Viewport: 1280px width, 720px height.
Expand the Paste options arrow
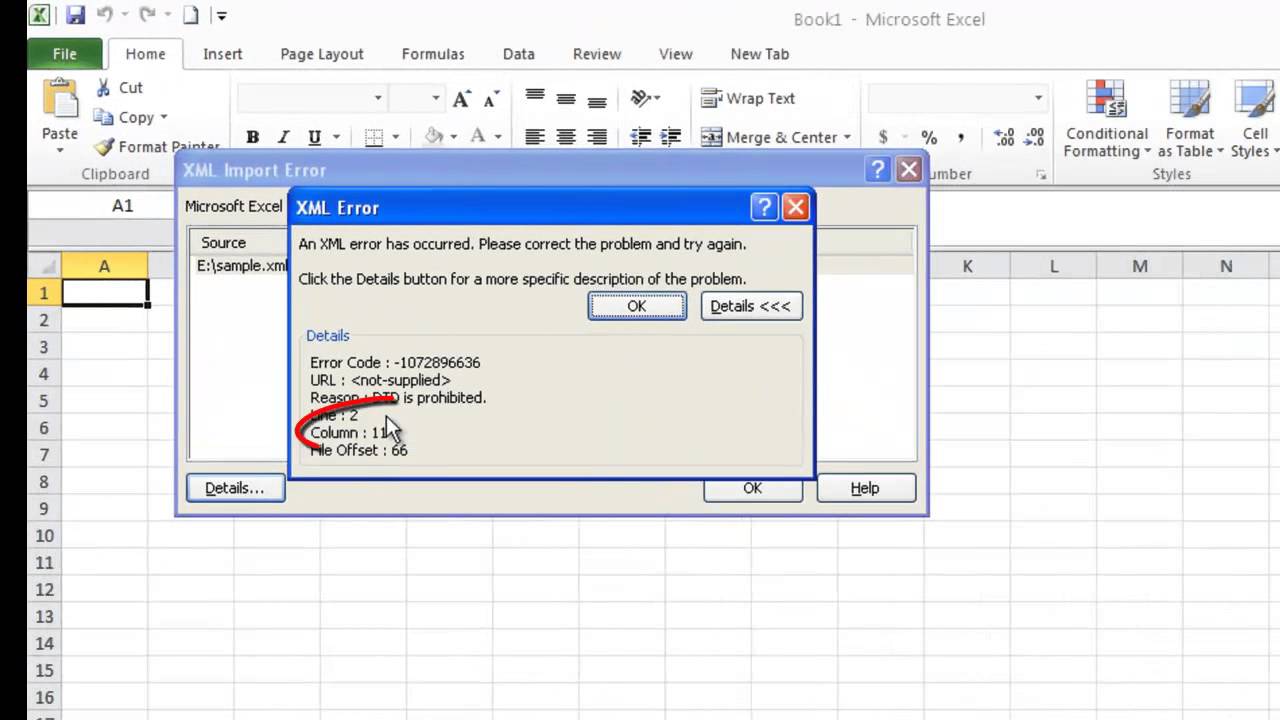[x=60, y=151]
